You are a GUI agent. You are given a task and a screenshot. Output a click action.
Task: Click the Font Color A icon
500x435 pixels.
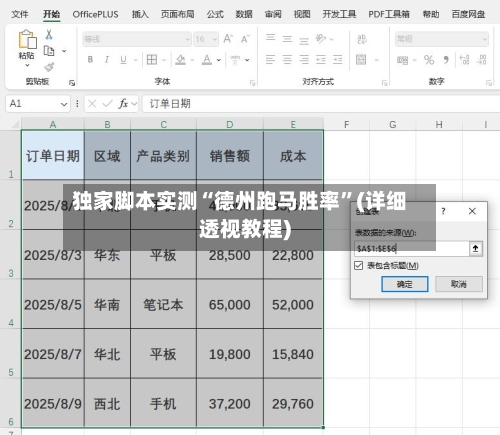(207, 60)
